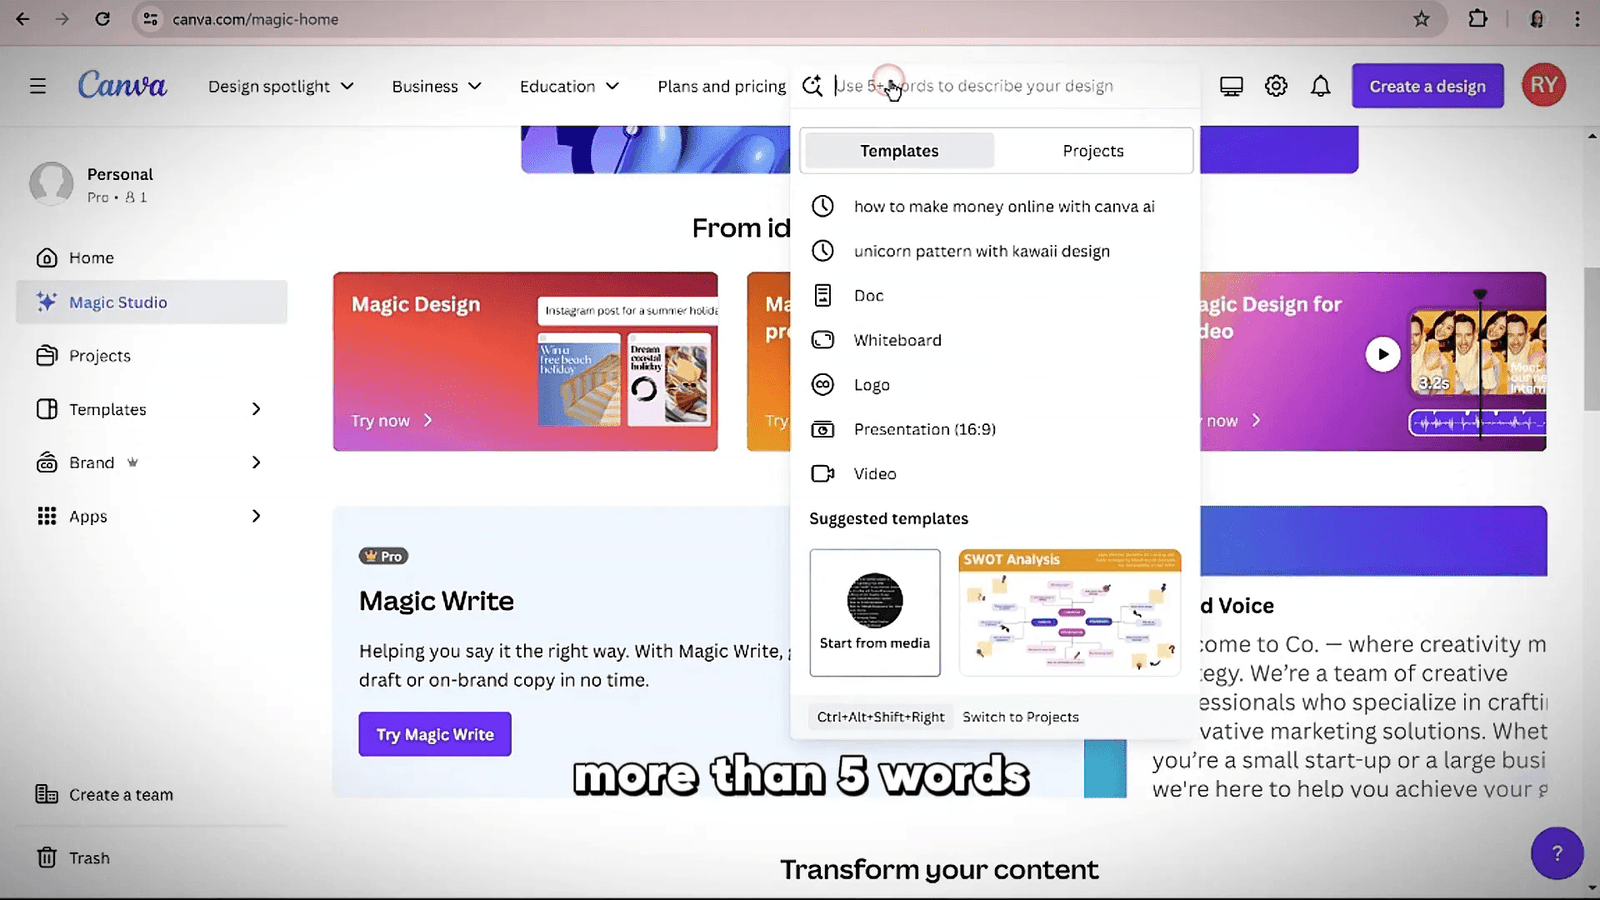Click the clock icon beside unicorn pattern search
Viewport: 1600px width, 900px height.
point(822,251)
